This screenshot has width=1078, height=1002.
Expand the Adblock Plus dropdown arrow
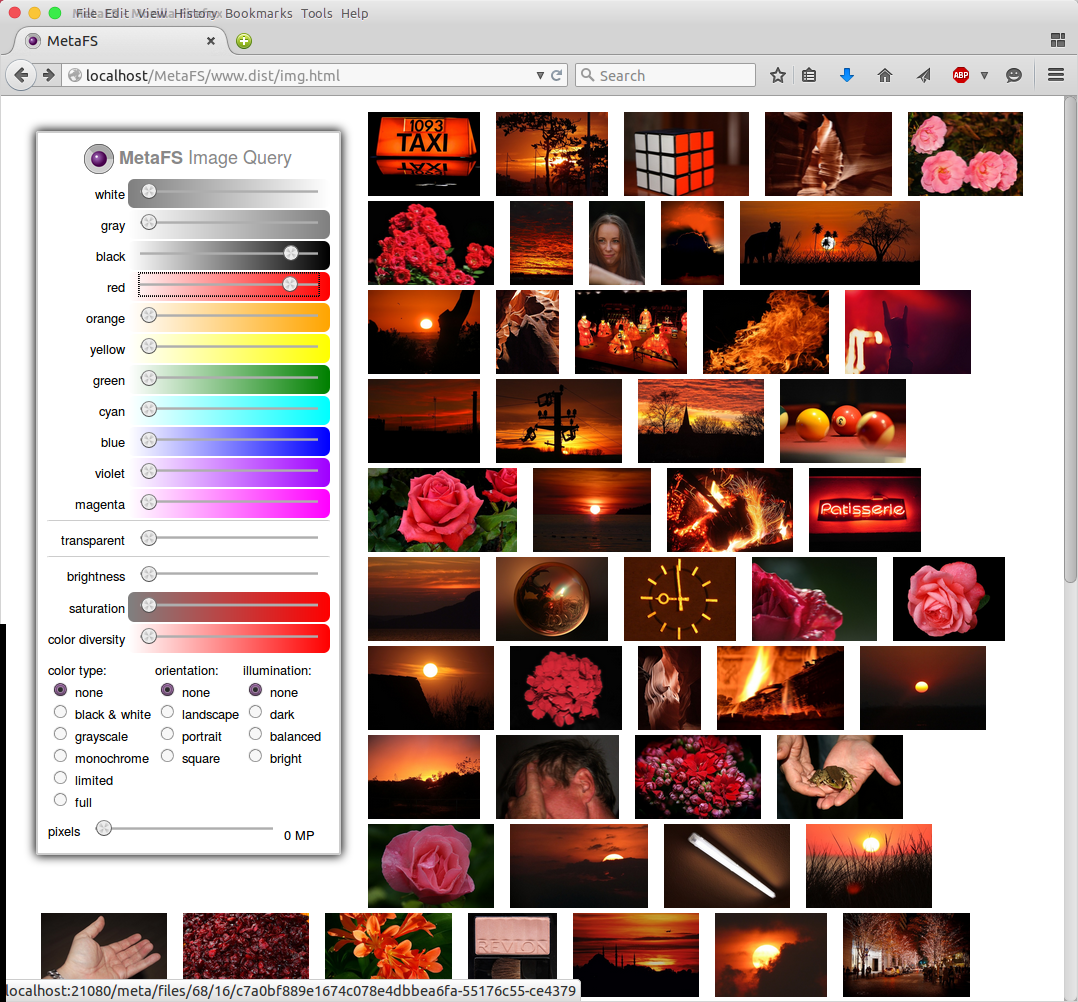(x=984, y=76)
